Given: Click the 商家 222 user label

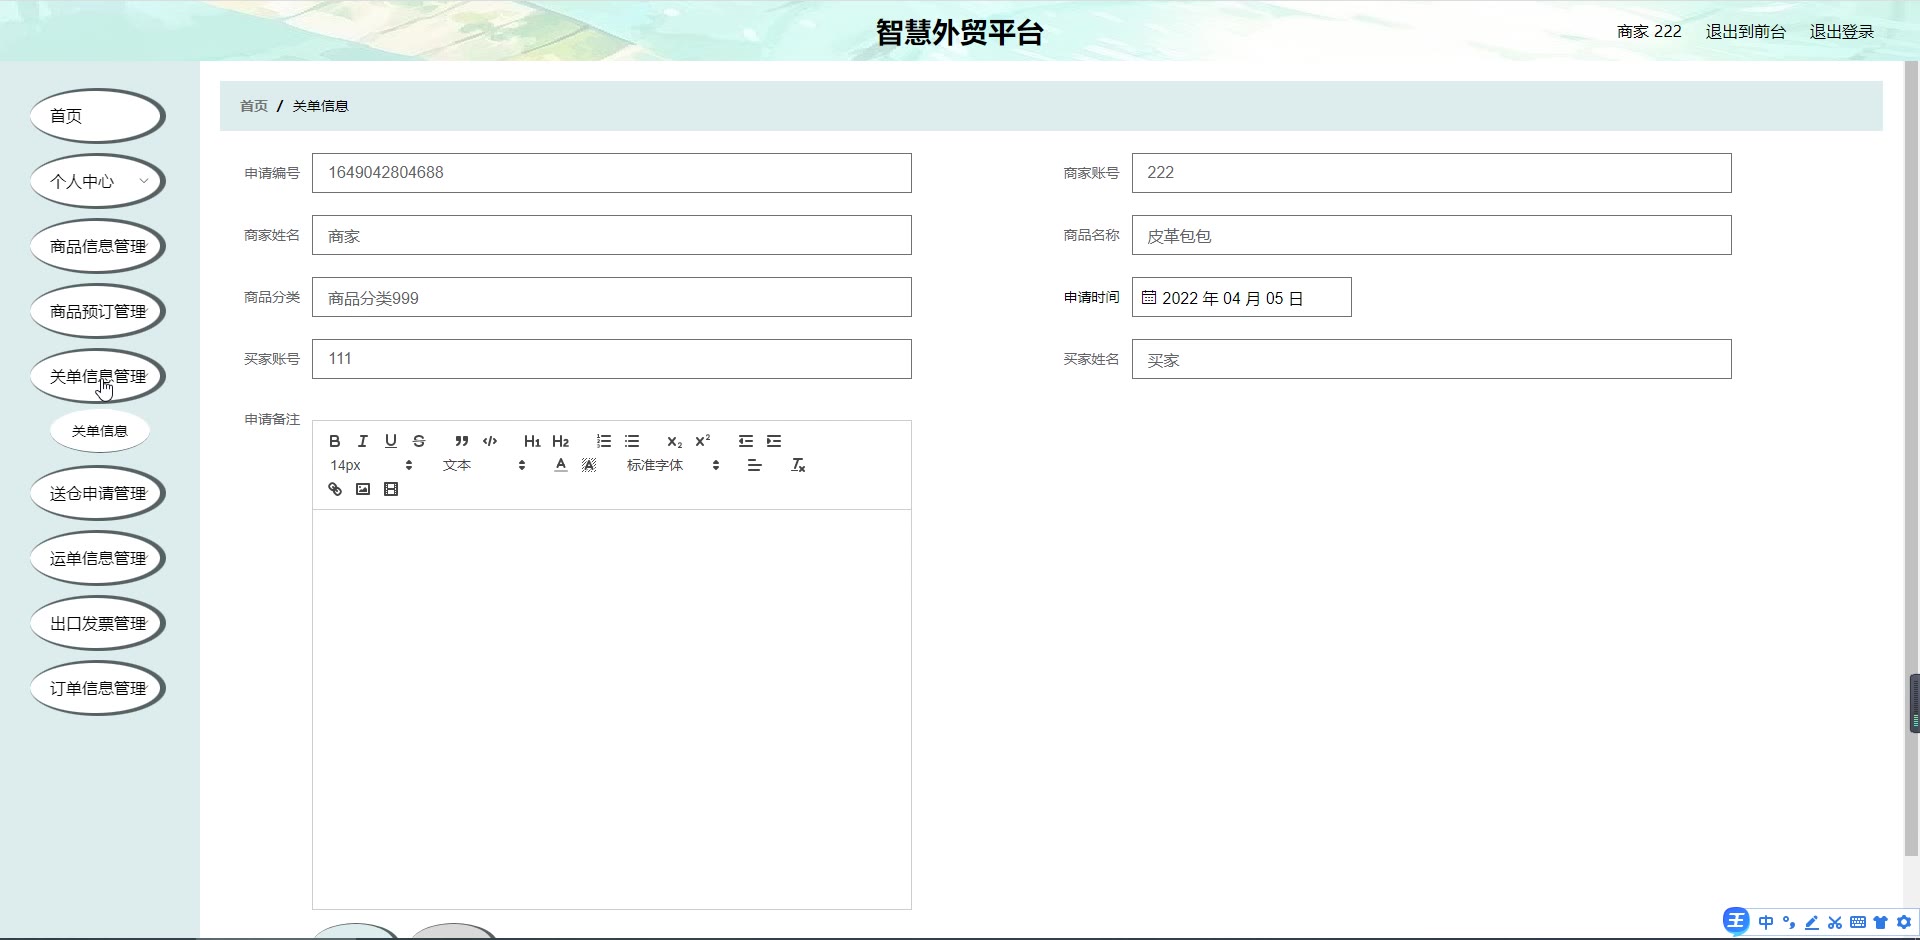Looking at the screenshot, I should coord(1649,32).
